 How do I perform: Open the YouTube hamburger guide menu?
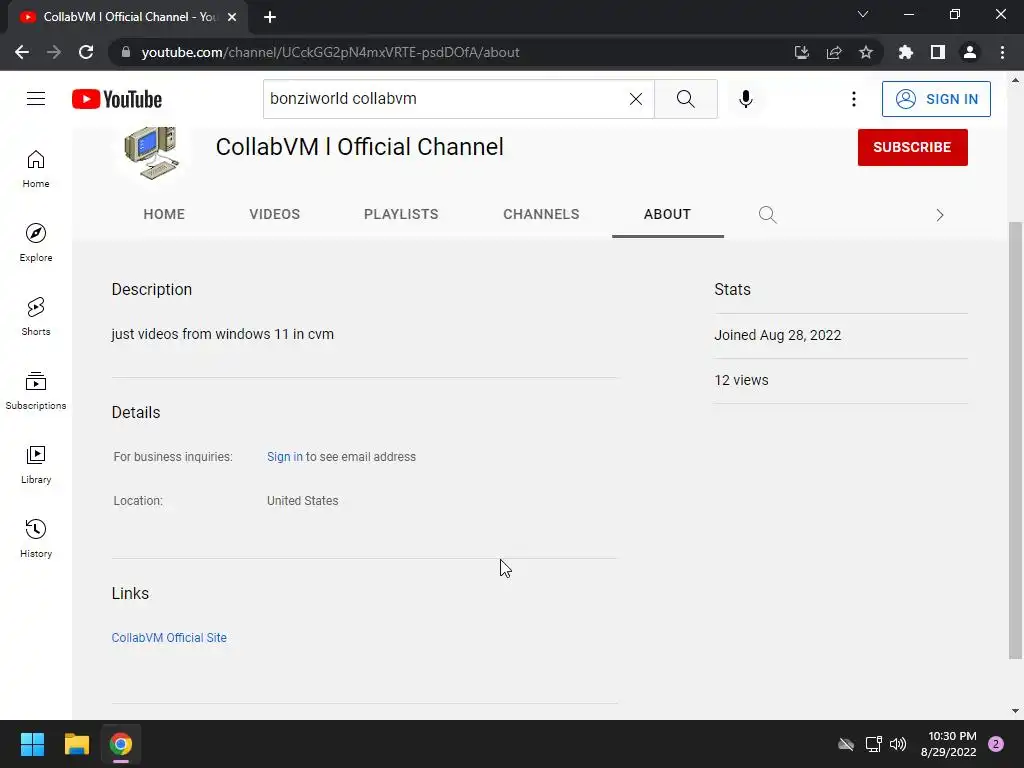click(x=36, y=99)
